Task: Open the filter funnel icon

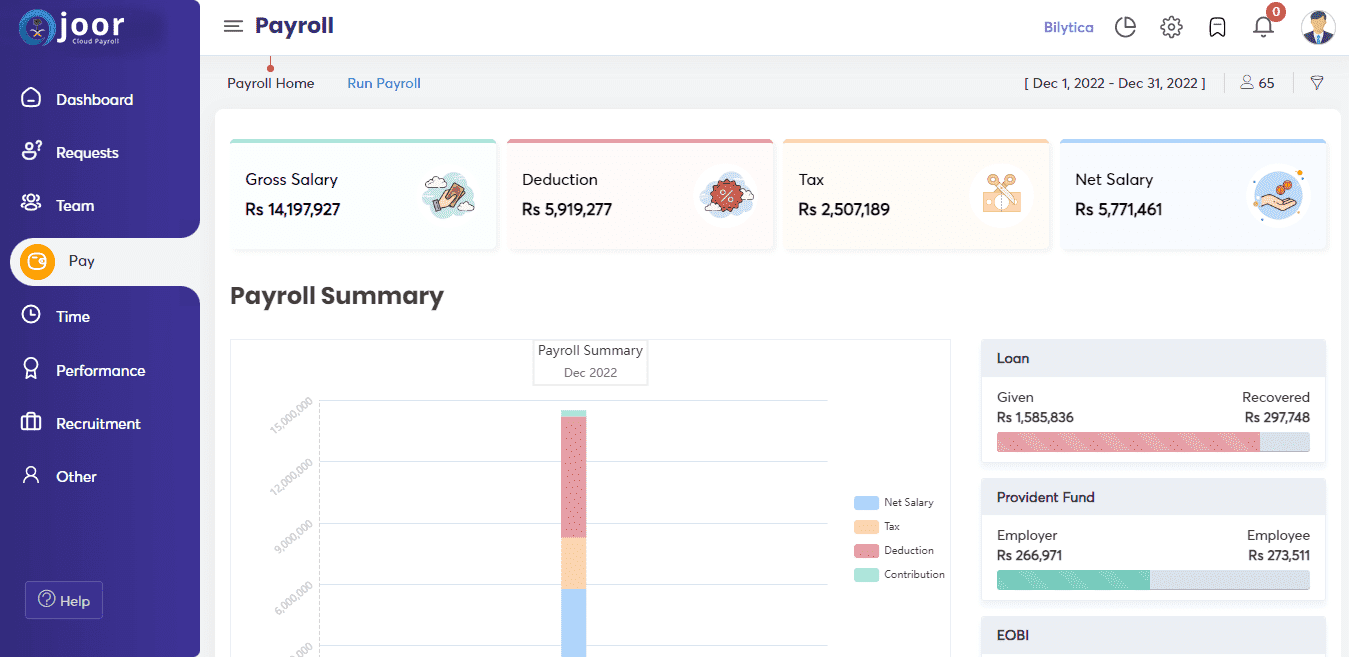Action: (1317, 83)
